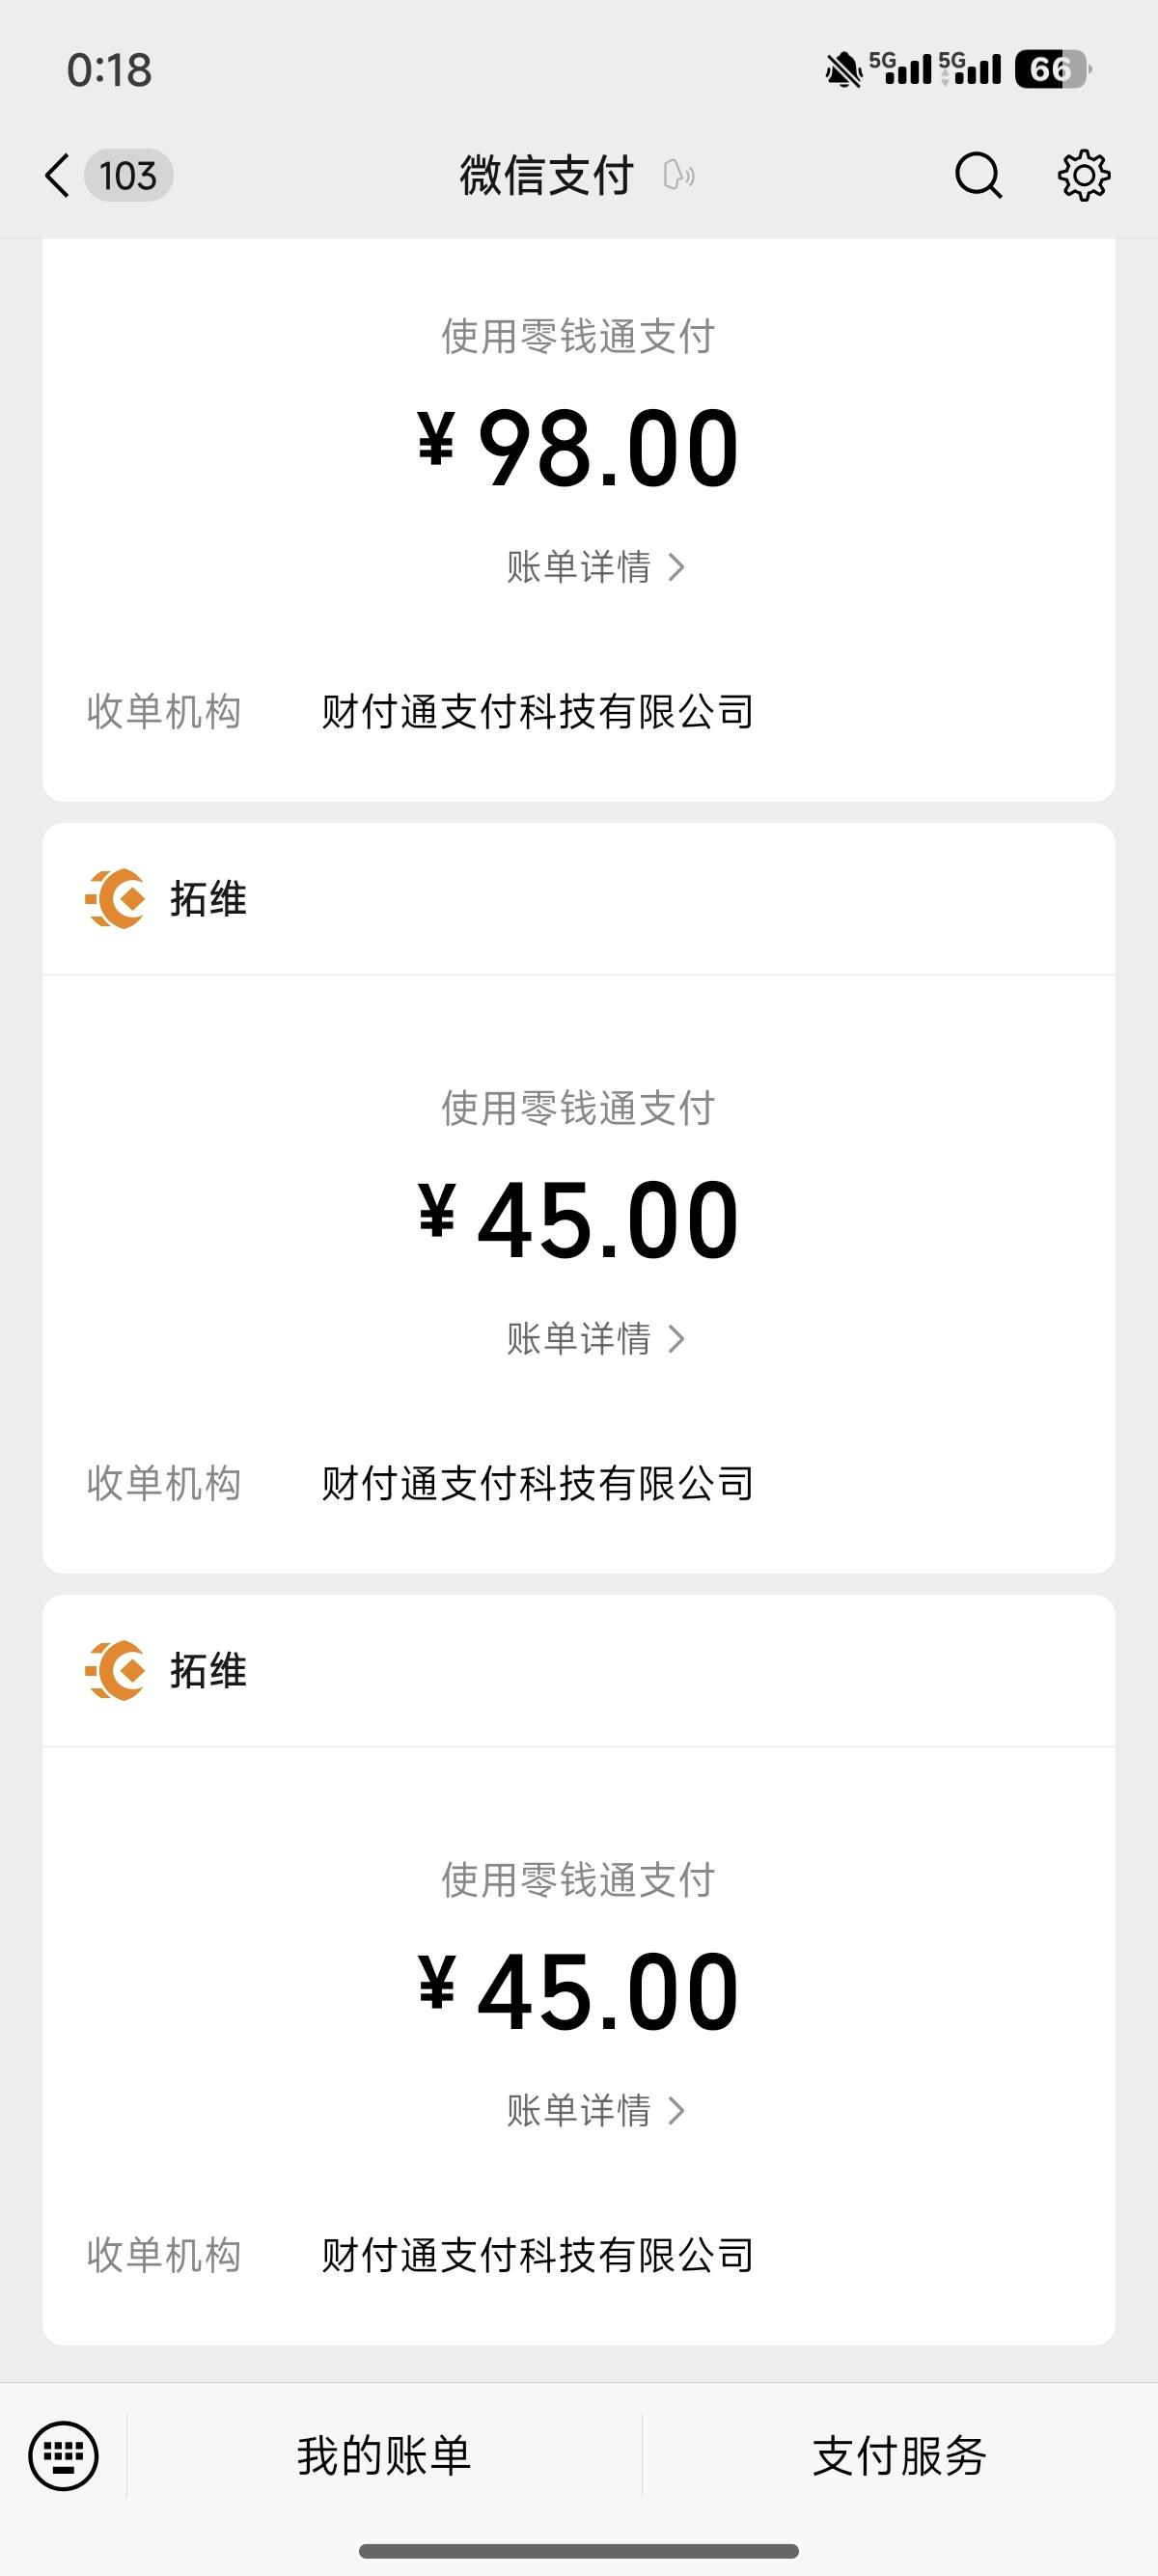Switch to keyboard input icon
The height and width of the screenshot is (2576, 1158).
[x=64, y=2455]
